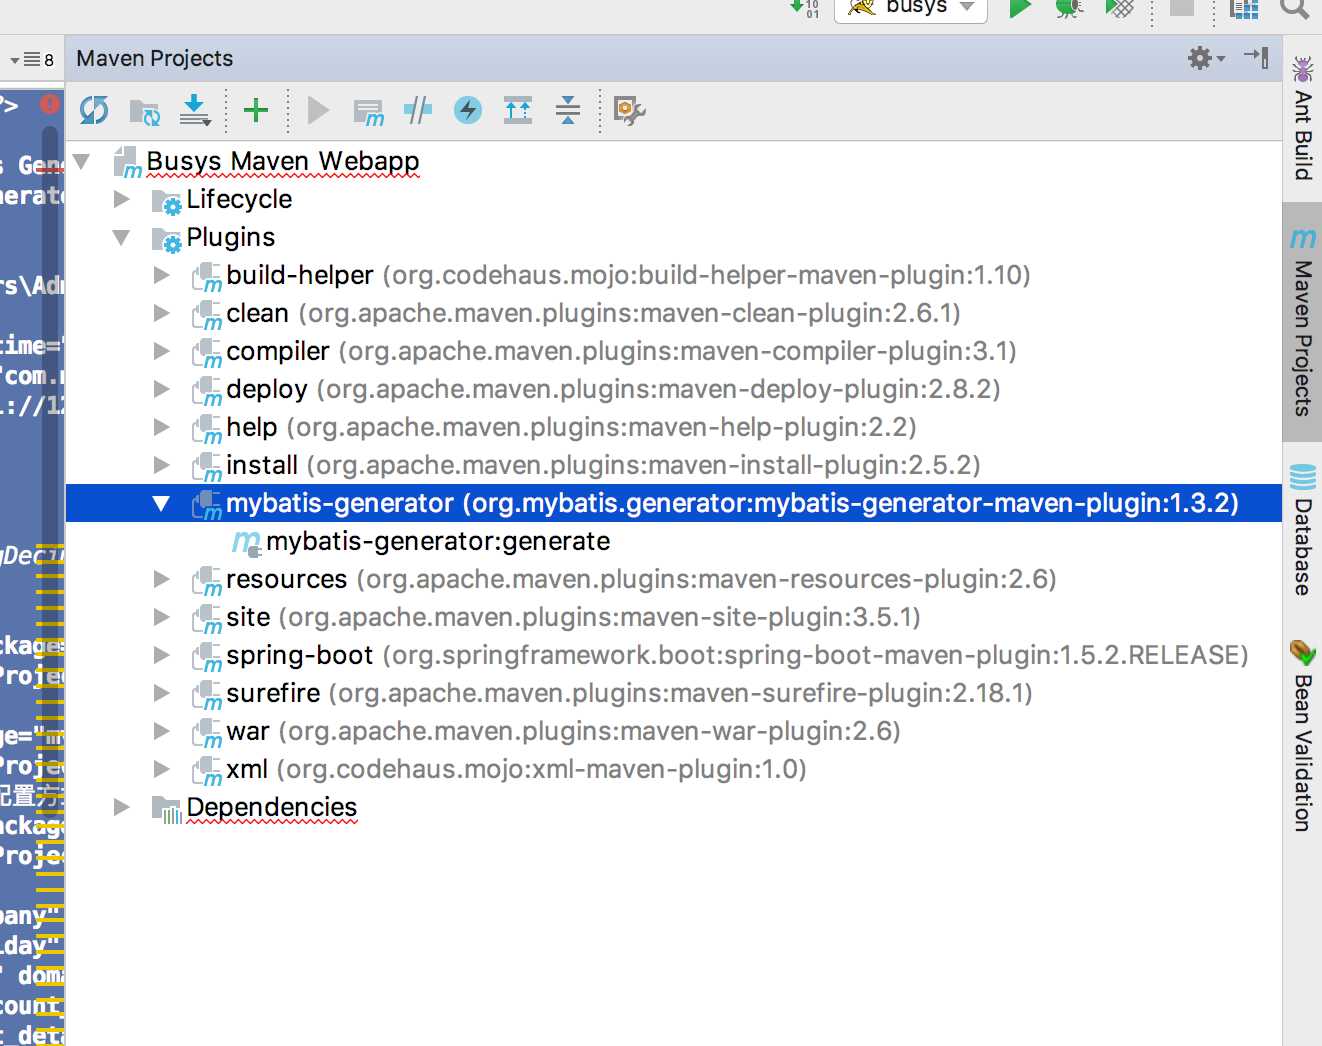The image size is (1322, 1046).
Task: Select Maven Projects side tab
Action: click(x=1302, y=322)
